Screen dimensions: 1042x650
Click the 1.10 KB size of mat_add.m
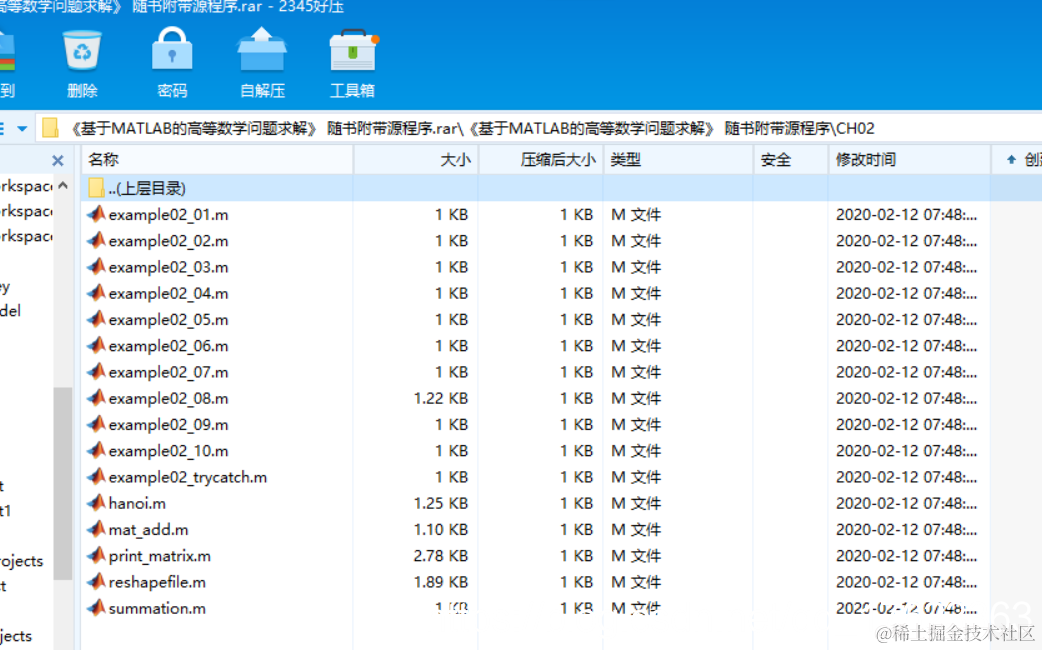click(441, 530)
